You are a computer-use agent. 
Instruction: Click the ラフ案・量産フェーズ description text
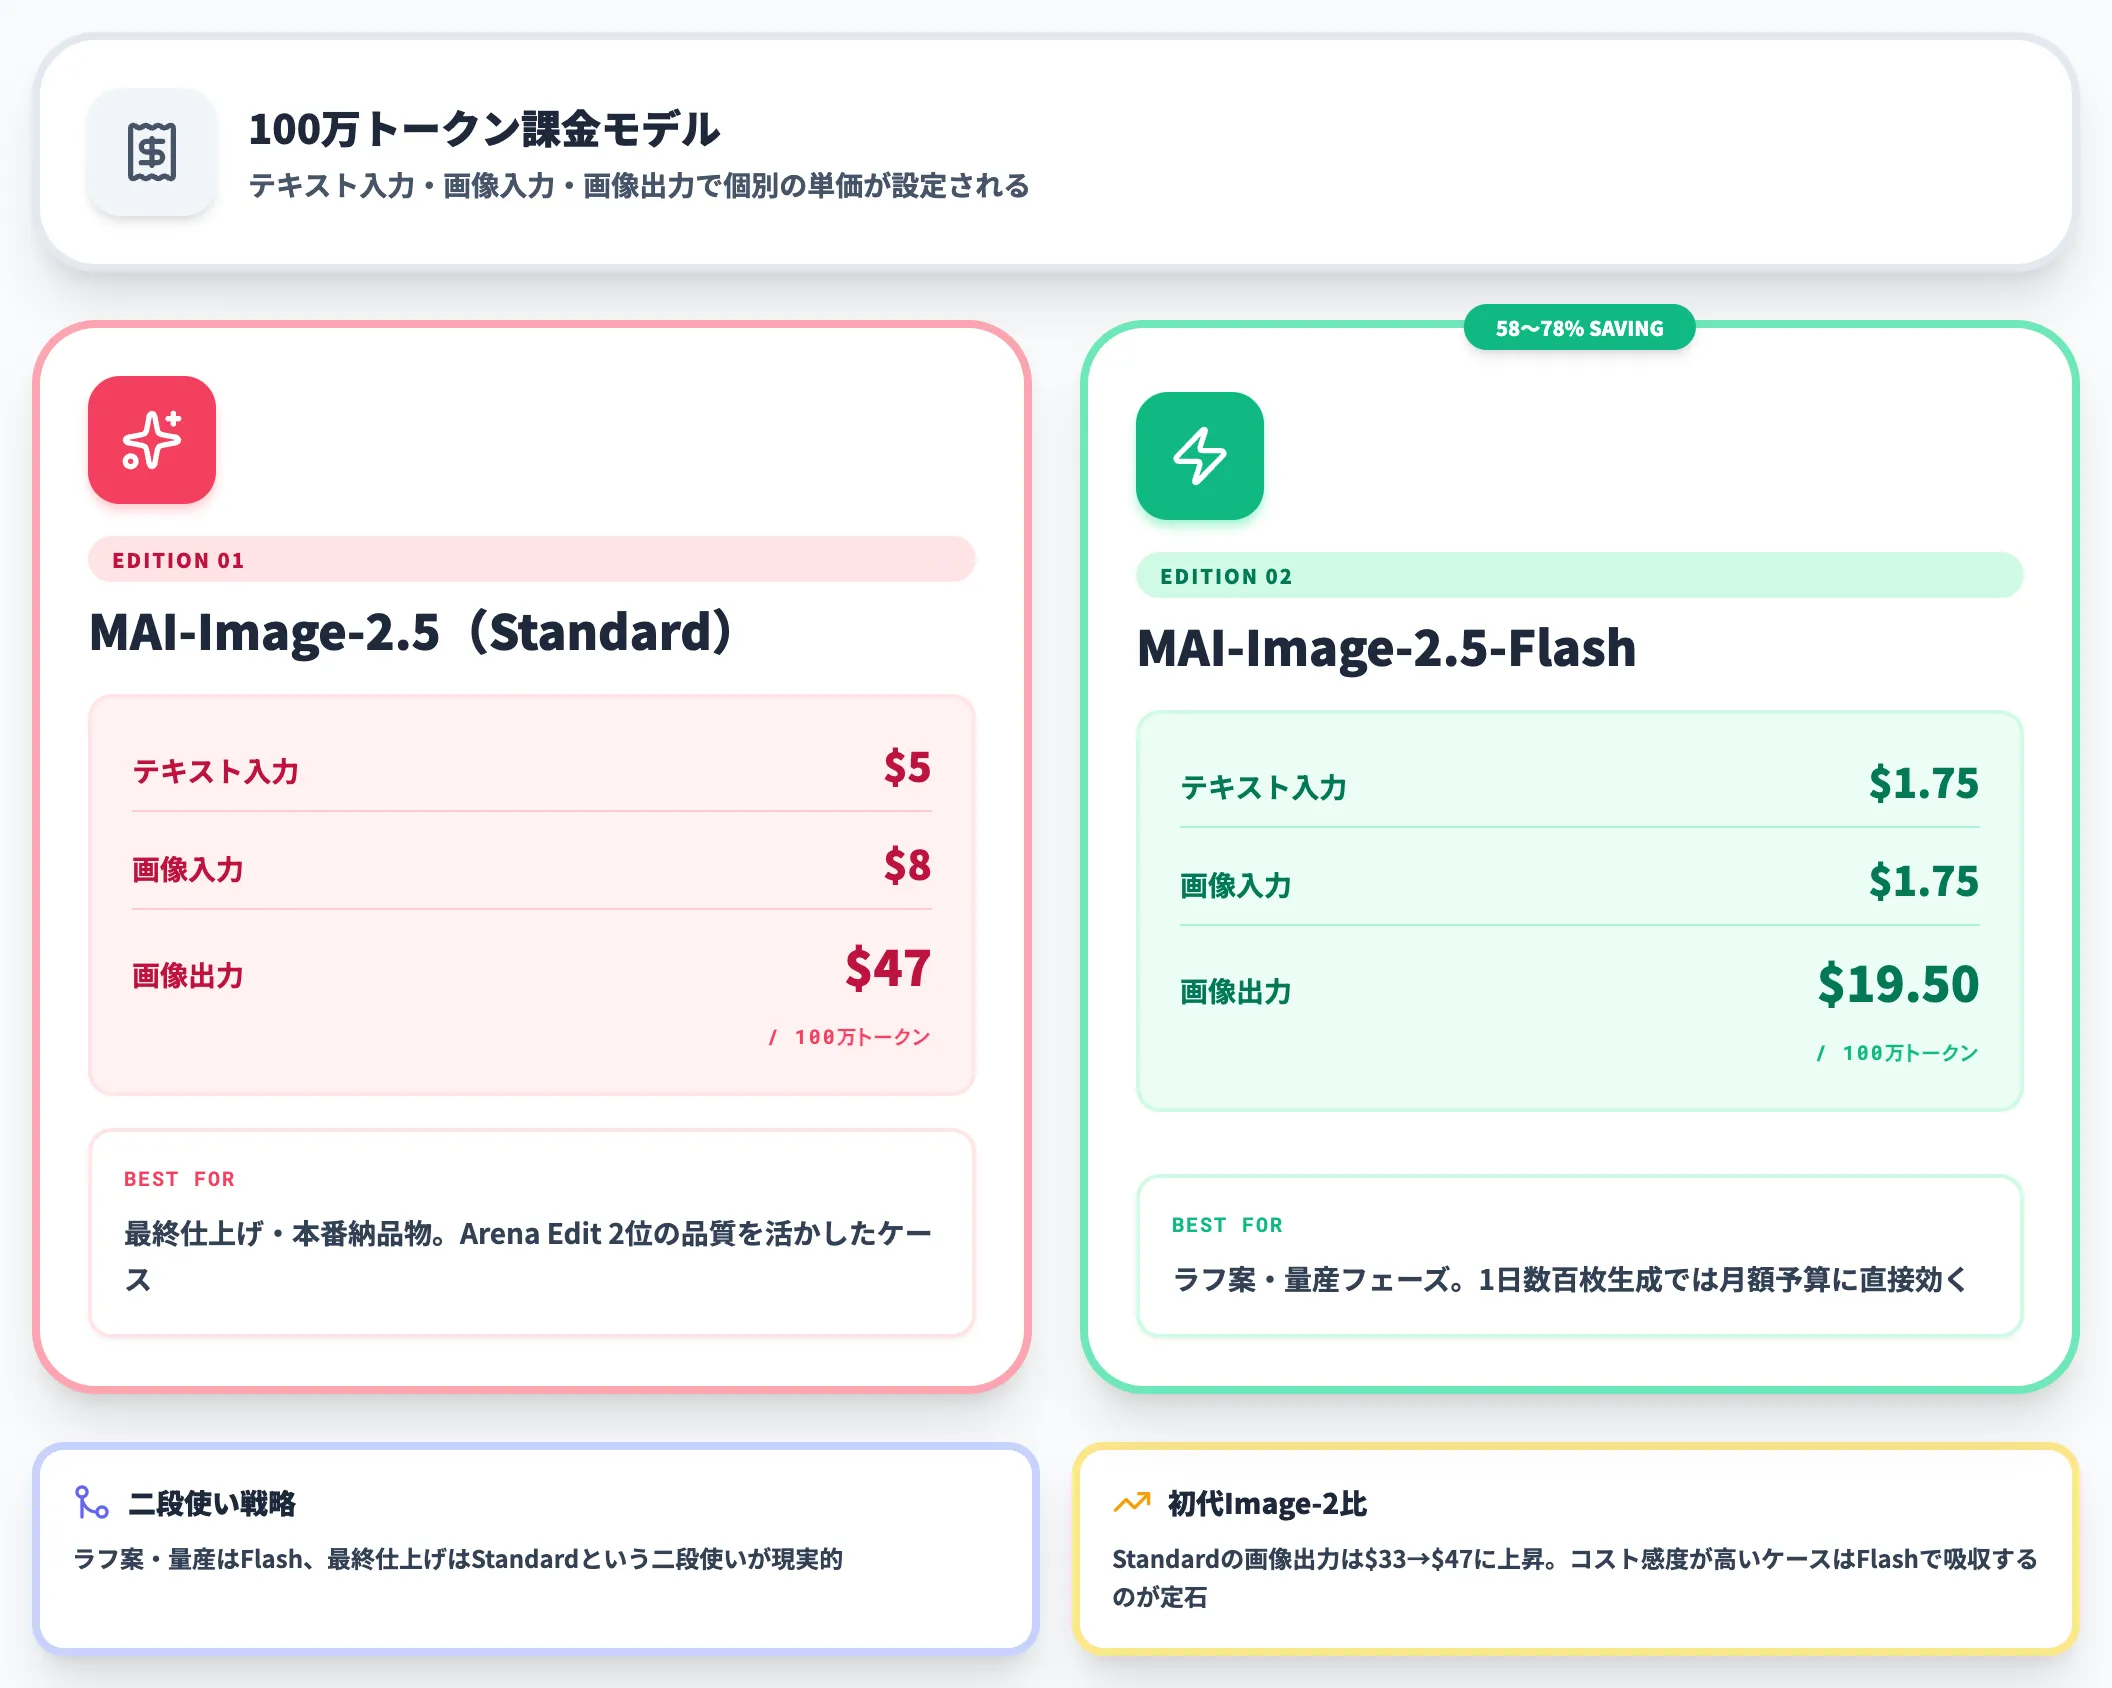tap(1571, 1279)
